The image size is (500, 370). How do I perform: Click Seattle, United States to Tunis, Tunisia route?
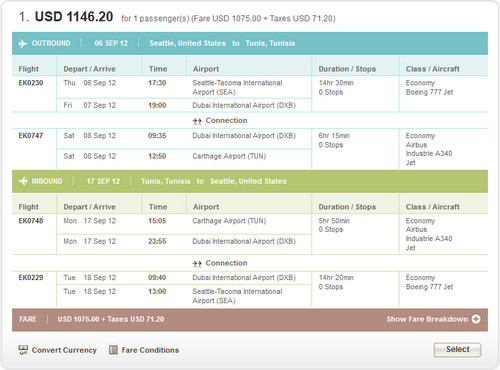click(222, 43)
